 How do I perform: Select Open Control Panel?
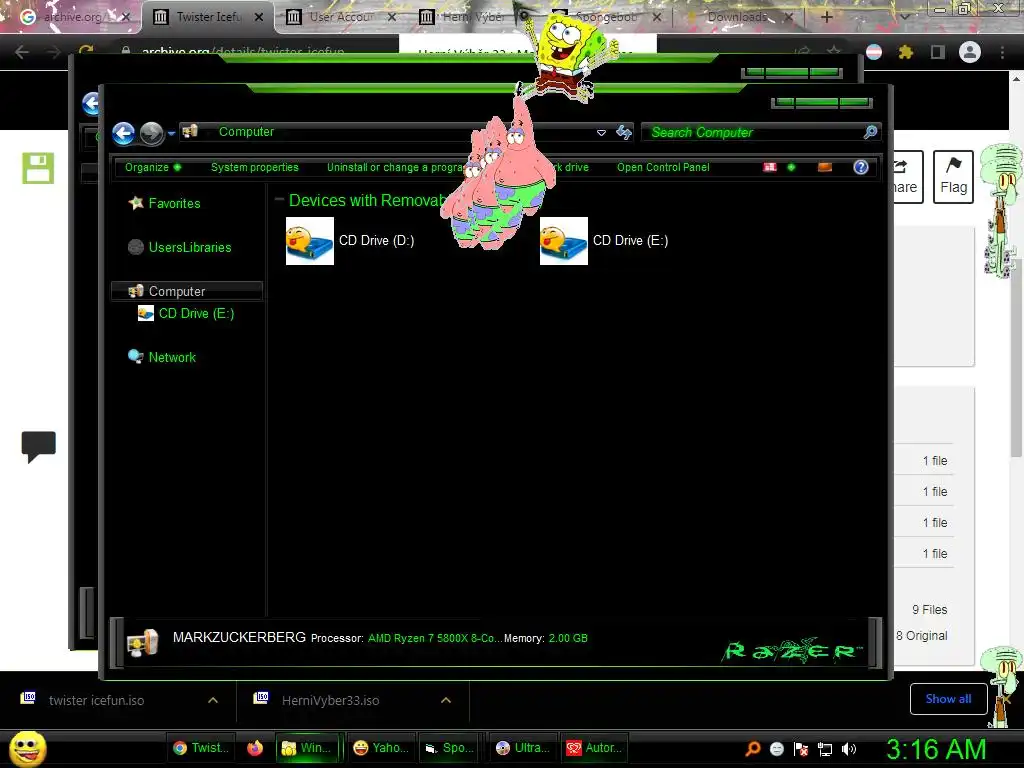663,167
